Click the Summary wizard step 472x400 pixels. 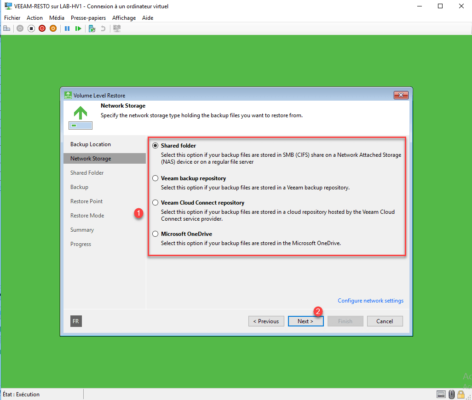(82, 230)
